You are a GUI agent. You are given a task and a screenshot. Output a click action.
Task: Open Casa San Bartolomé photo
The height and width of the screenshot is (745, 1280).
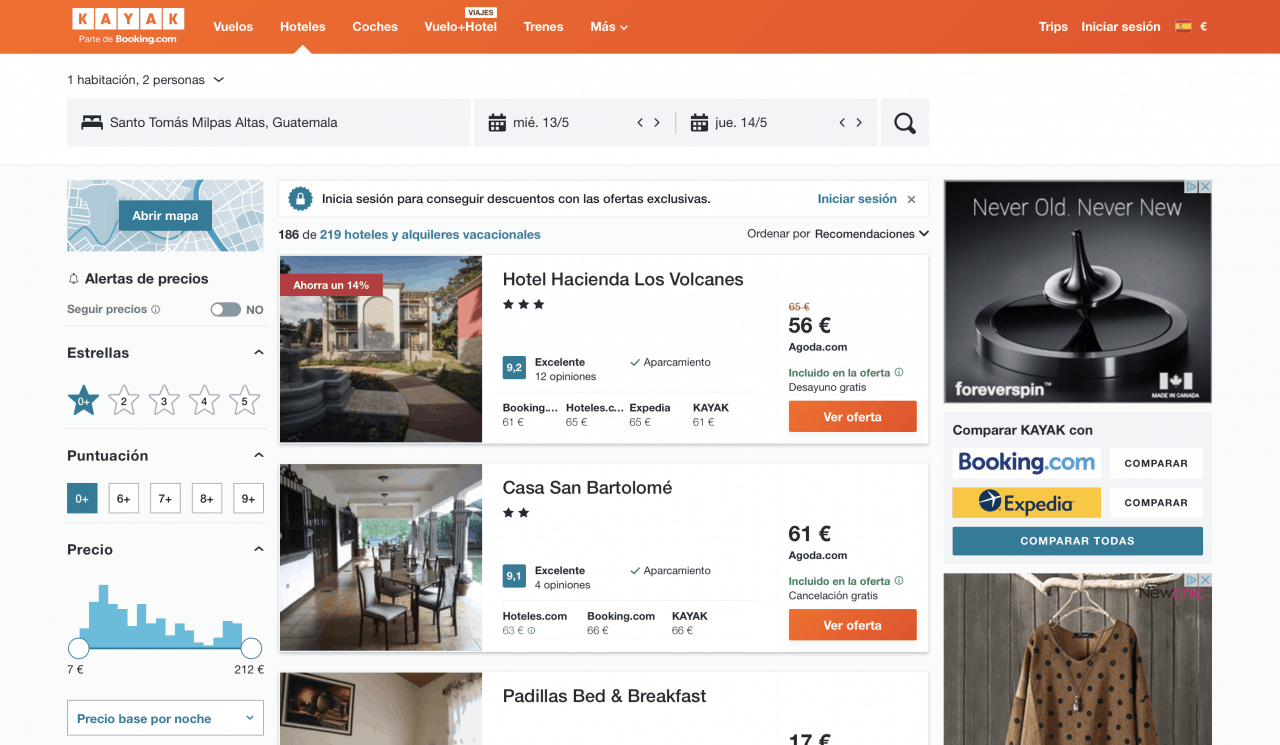coord(381,558)
